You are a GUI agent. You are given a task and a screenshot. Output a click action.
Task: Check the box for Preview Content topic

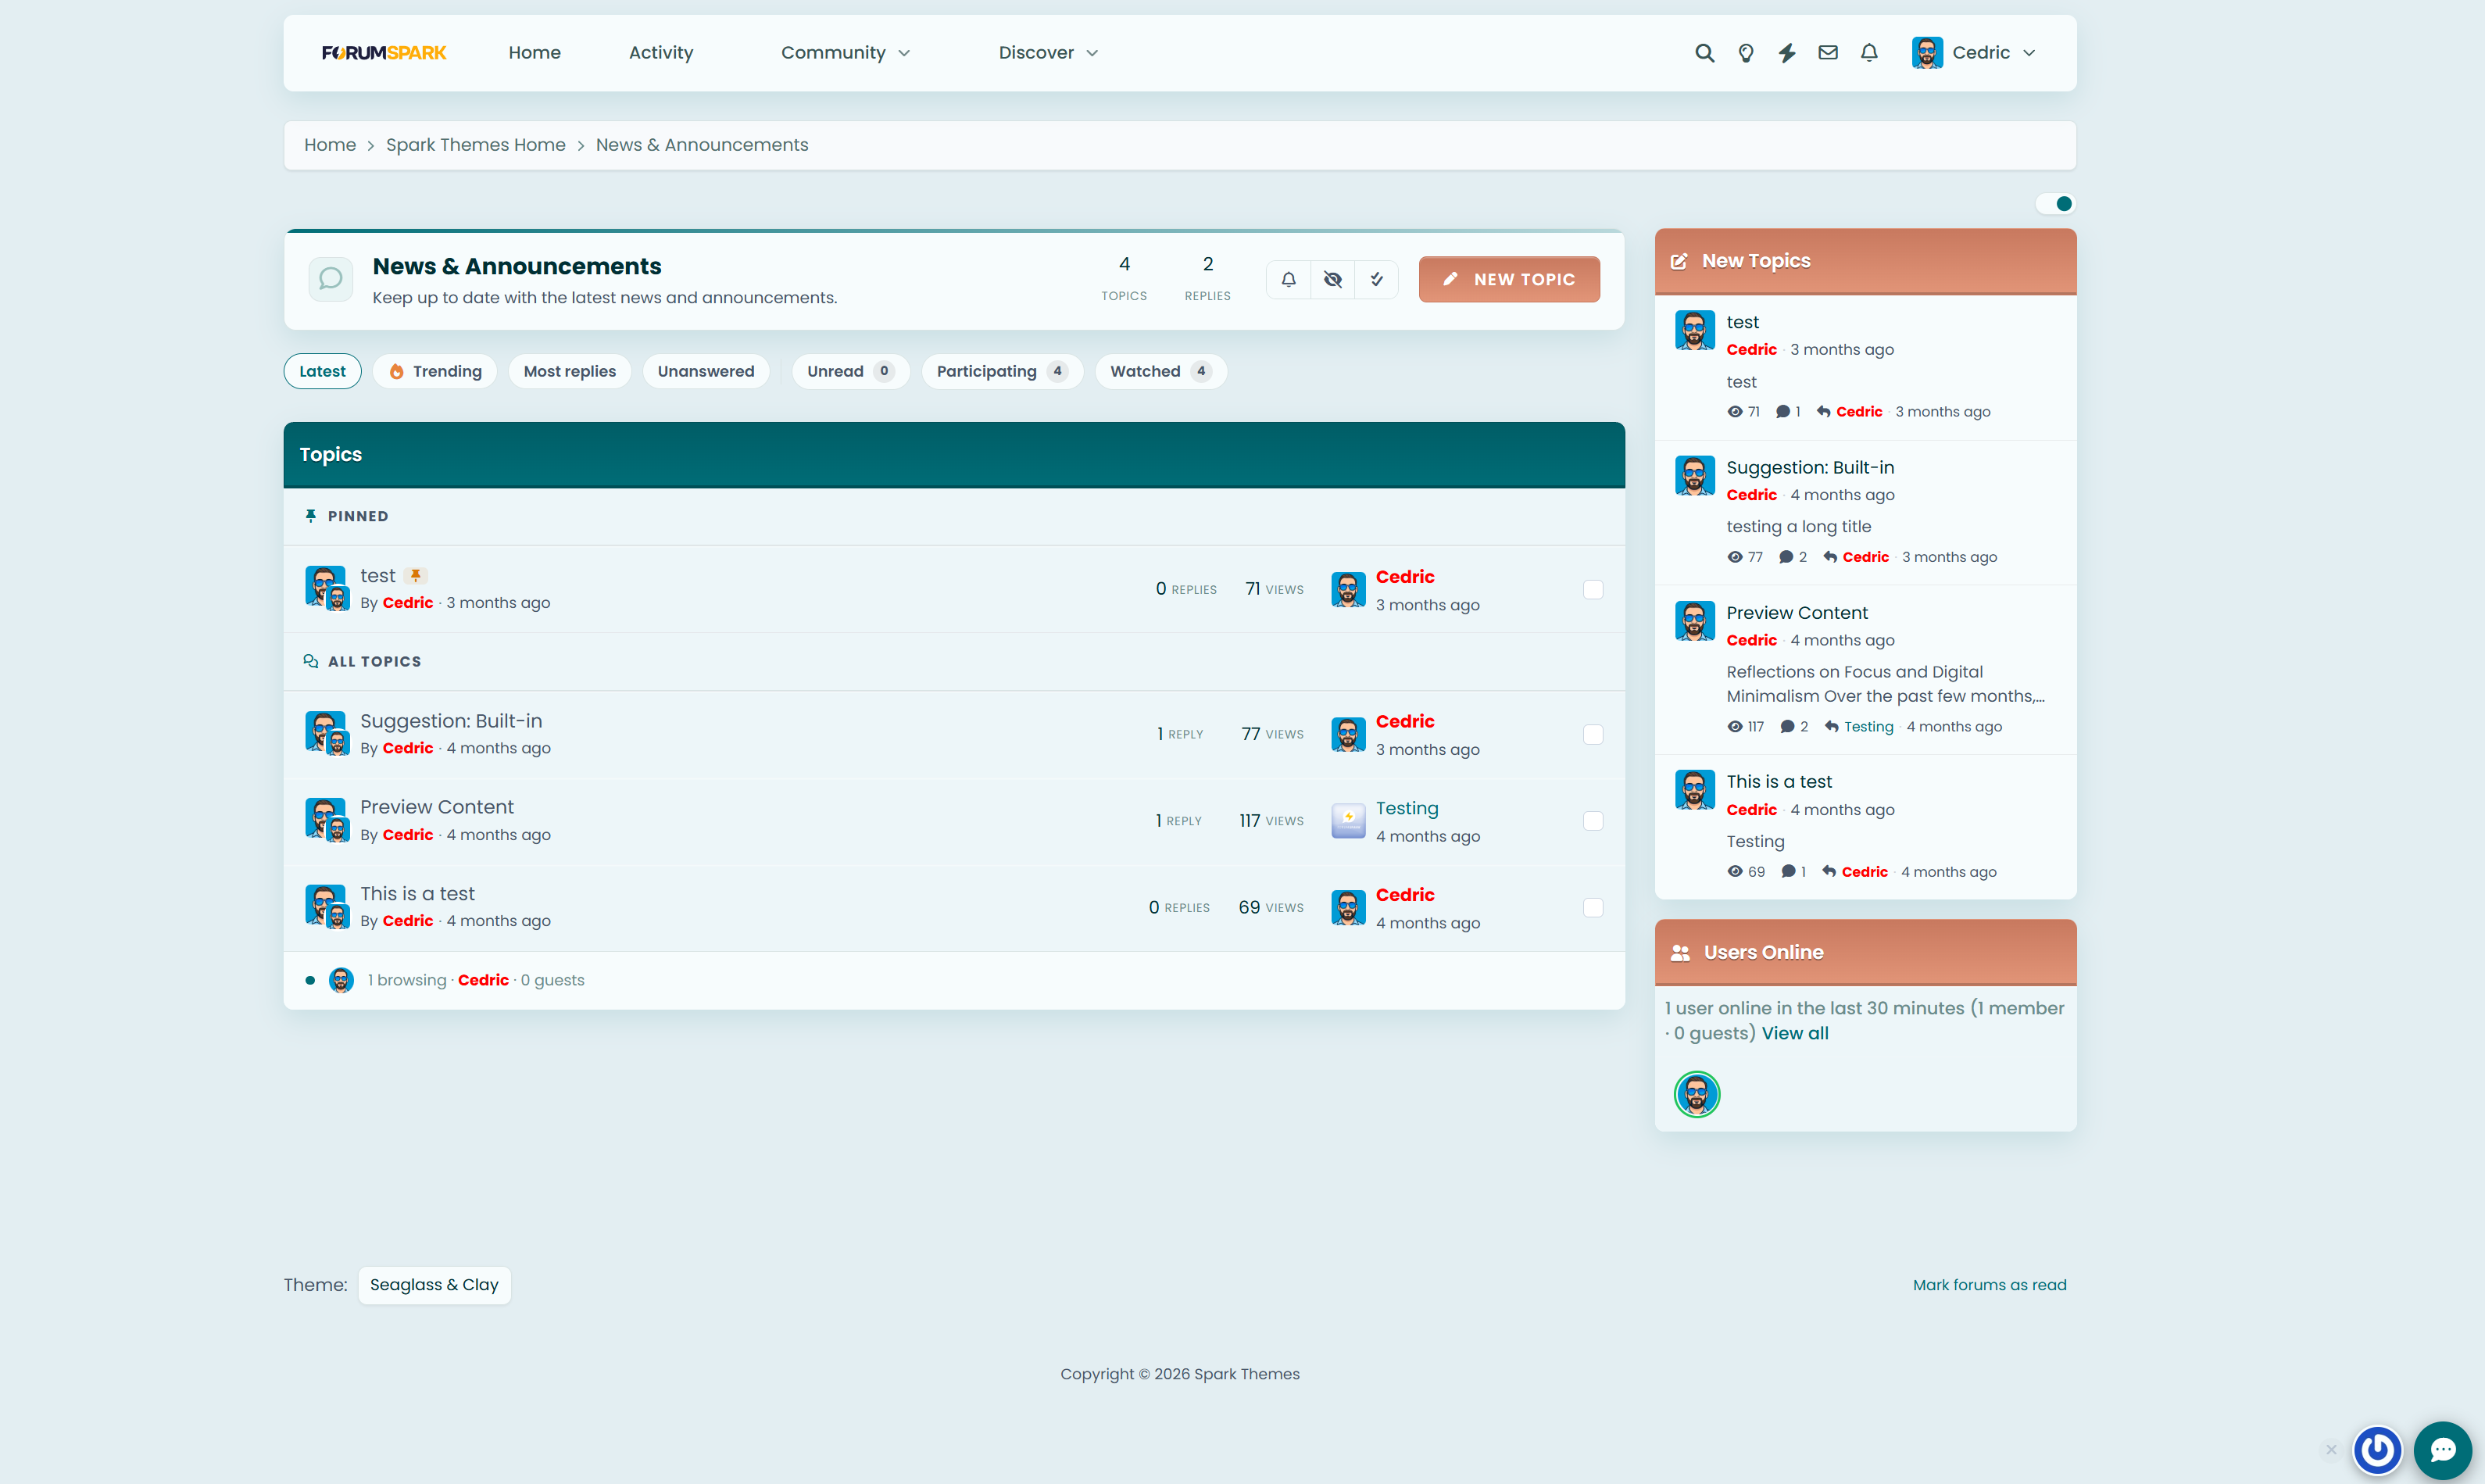point(1593,821)
